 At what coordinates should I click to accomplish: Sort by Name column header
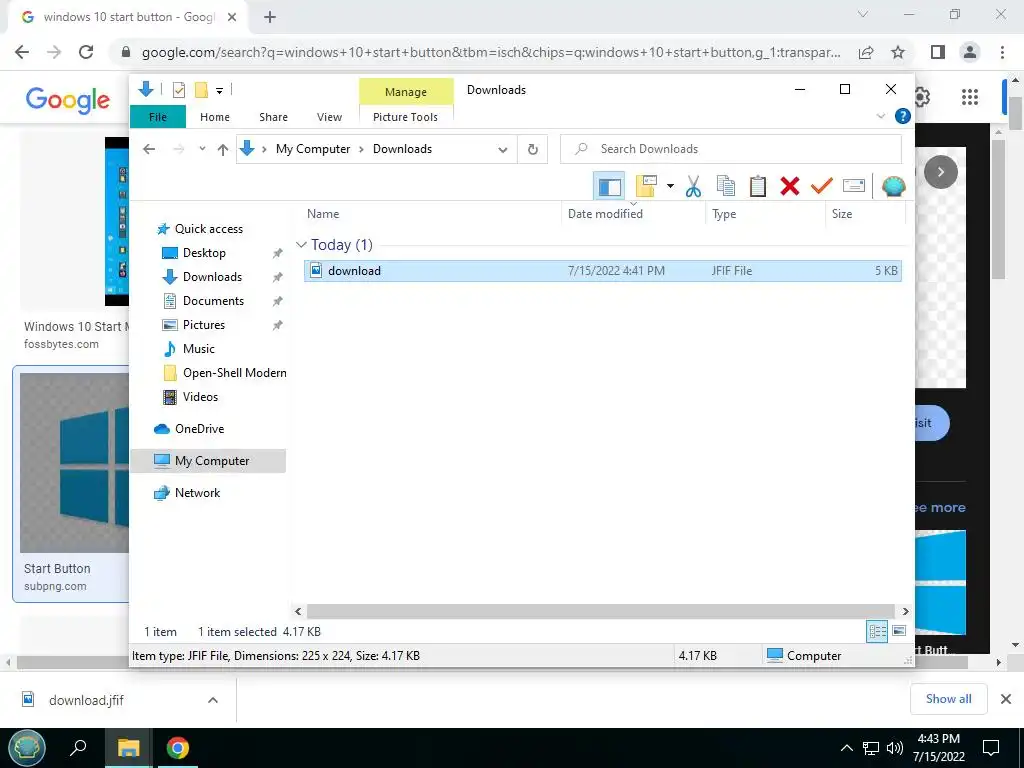(323, 214)
